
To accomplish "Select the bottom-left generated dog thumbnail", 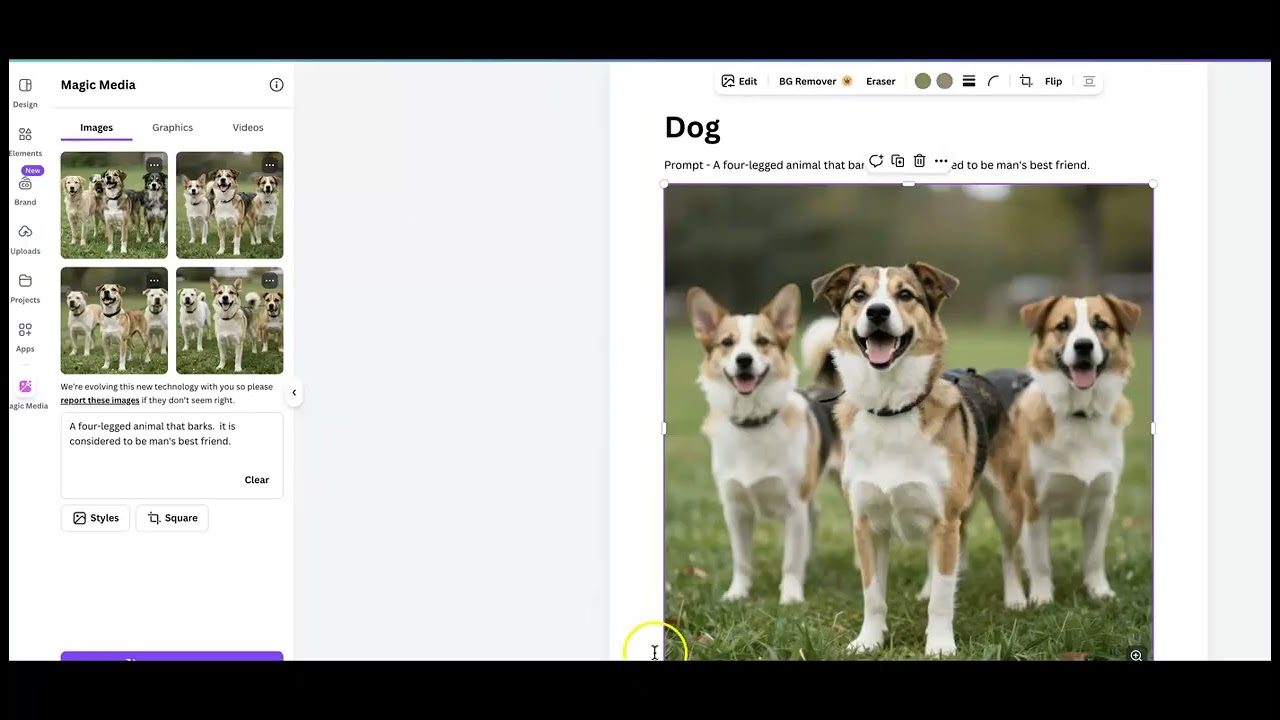I will coord(114,321).
